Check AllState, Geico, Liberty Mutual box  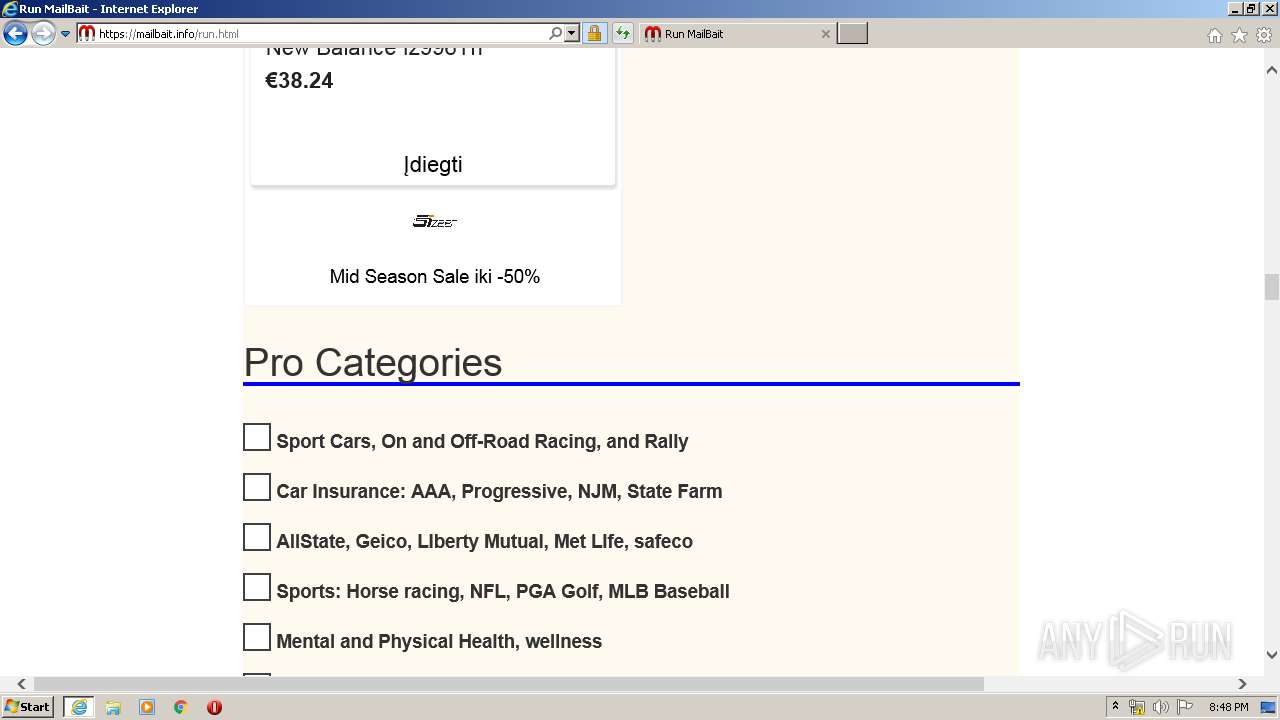257,537
